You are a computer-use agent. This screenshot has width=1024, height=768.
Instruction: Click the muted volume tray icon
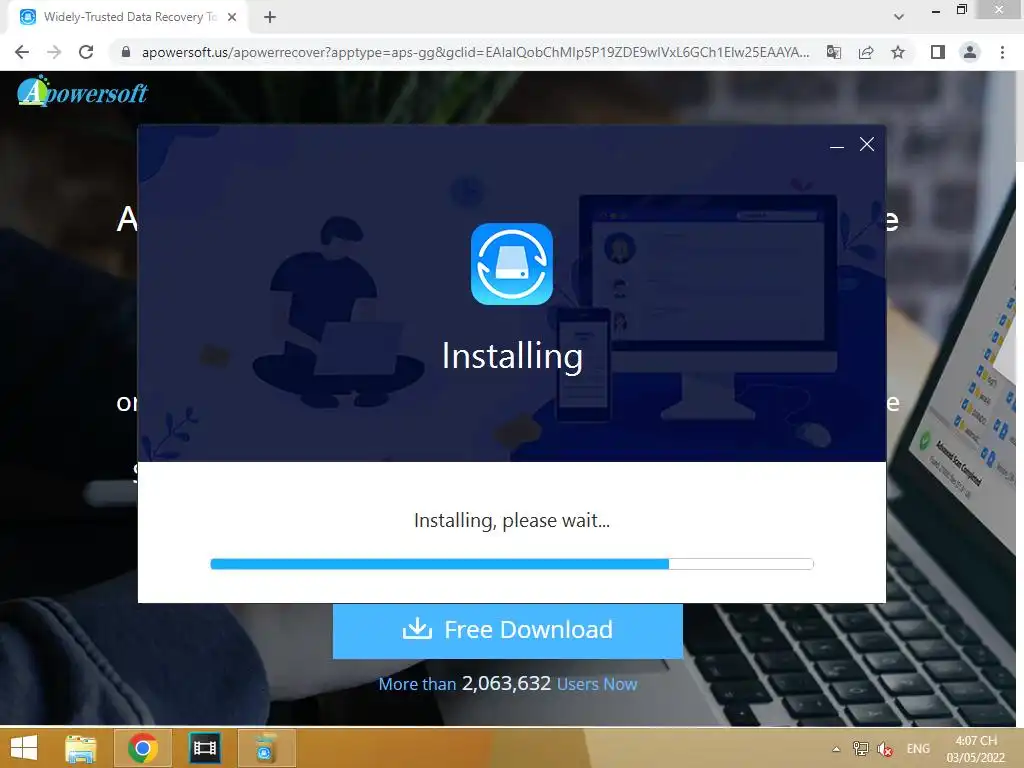point(885,749)
